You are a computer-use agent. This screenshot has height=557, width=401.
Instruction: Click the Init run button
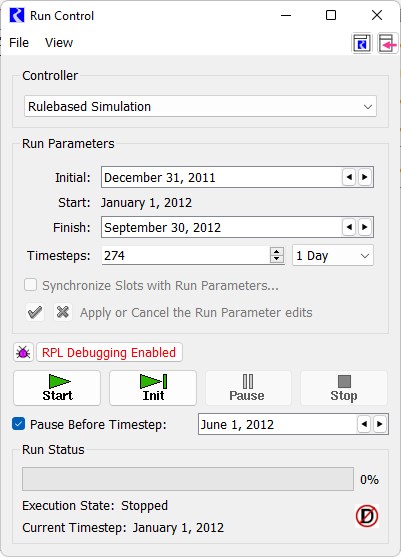coord(153,388)
